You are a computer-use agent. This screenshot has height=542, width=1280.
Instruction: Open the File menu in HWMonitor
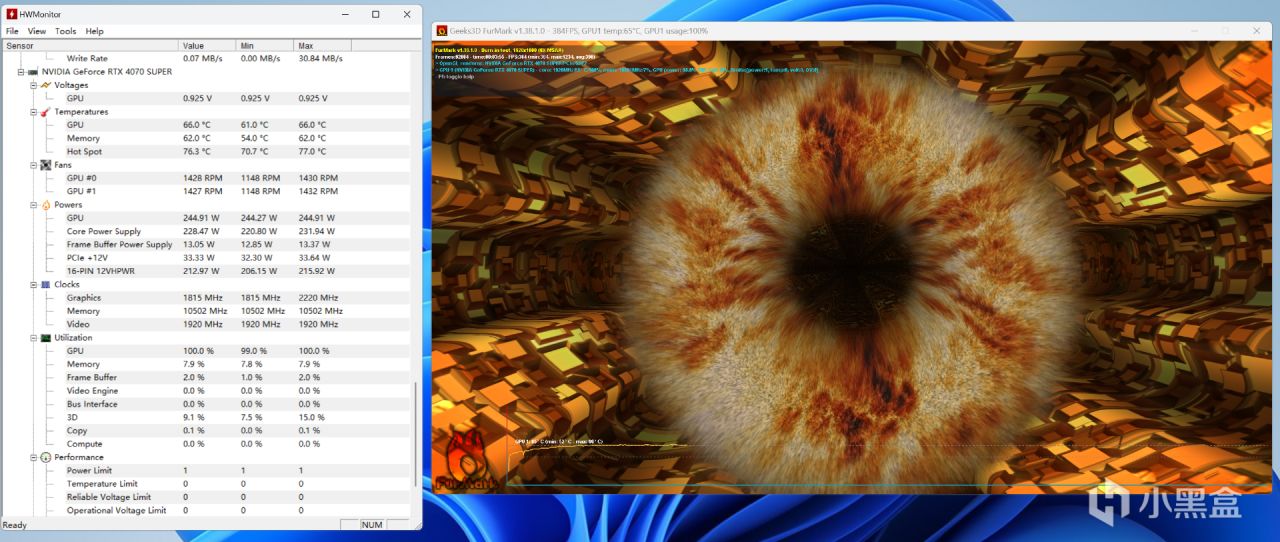pyautogui.click(x=12, y=31)
